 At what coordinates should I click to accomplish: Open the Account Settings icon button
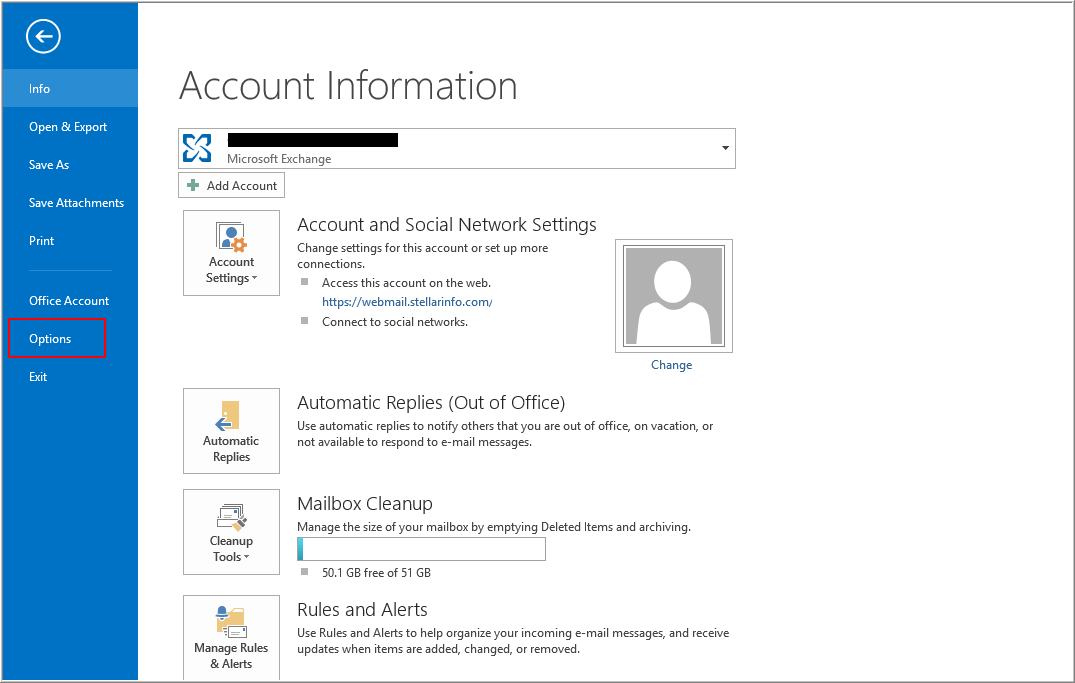pyautogui.click(x=231, y=237)
